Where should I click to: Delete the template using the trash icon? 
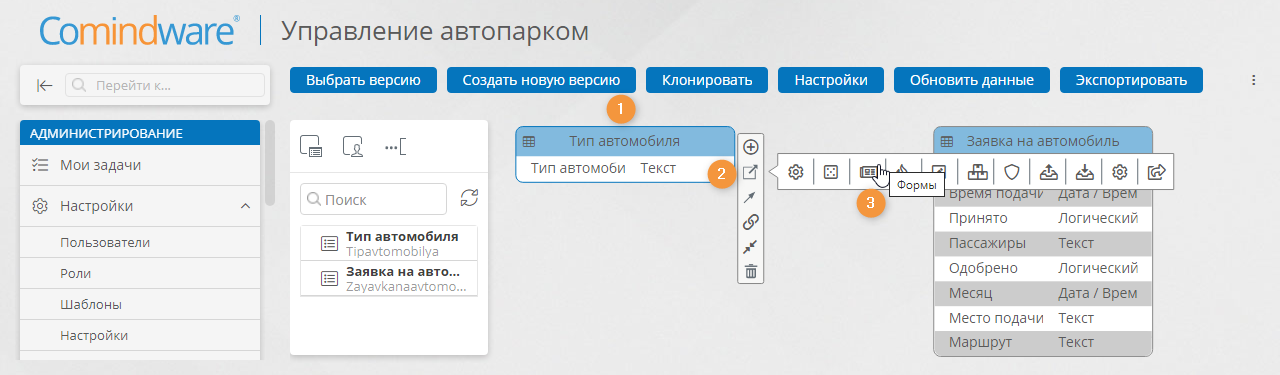pos(750,271)
